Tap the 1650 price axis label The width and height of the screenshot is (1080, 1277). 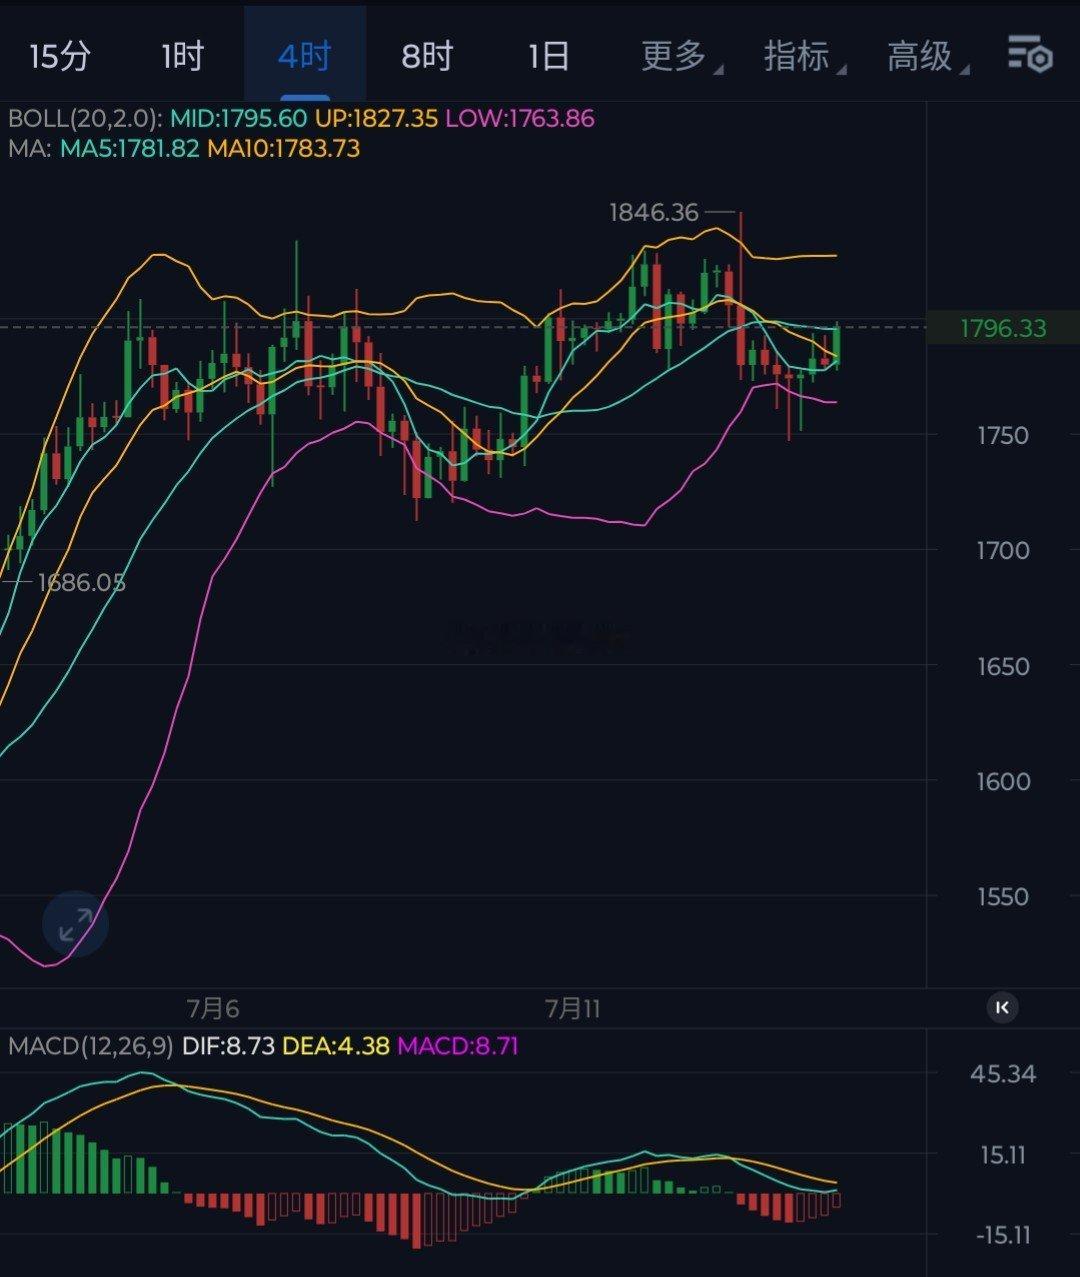(x=1003, y=666)
